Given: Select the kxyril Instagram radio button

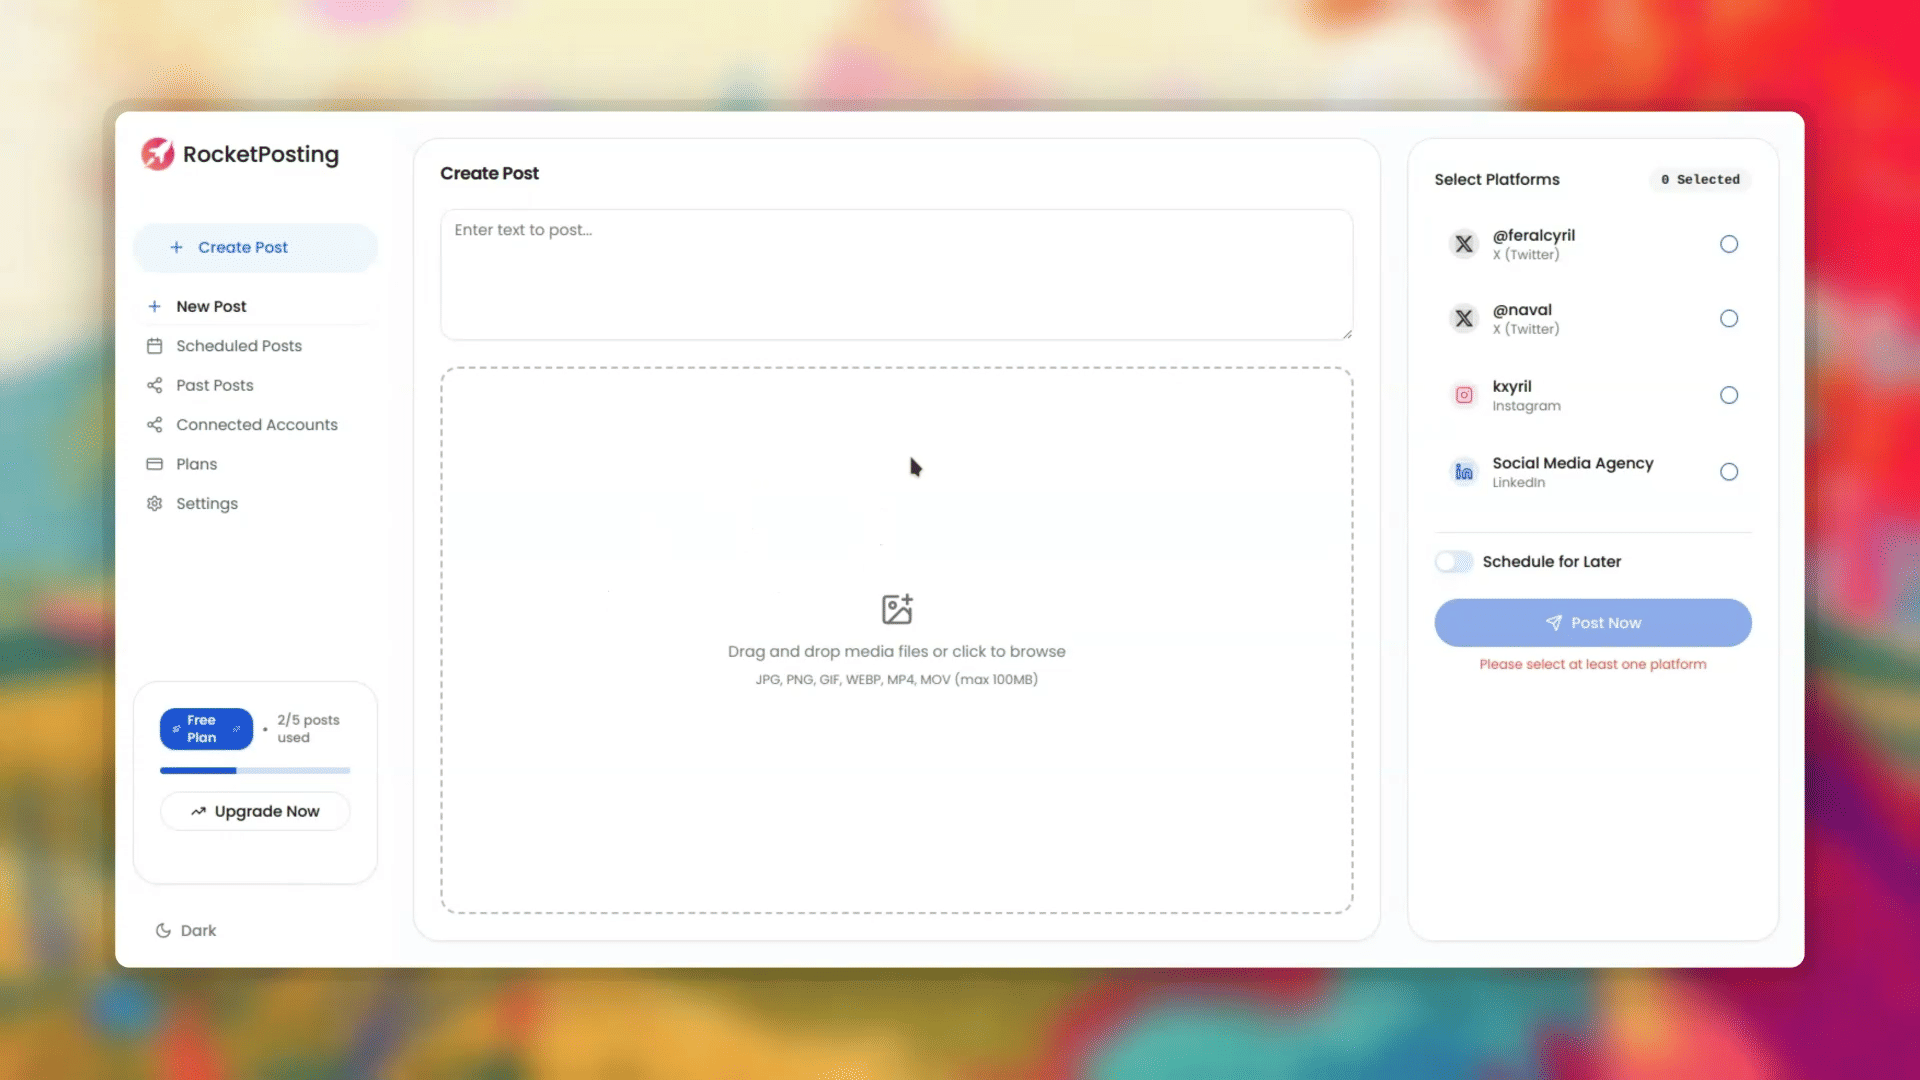Looking at the screenshot, I should click(x=1729, y=395).
